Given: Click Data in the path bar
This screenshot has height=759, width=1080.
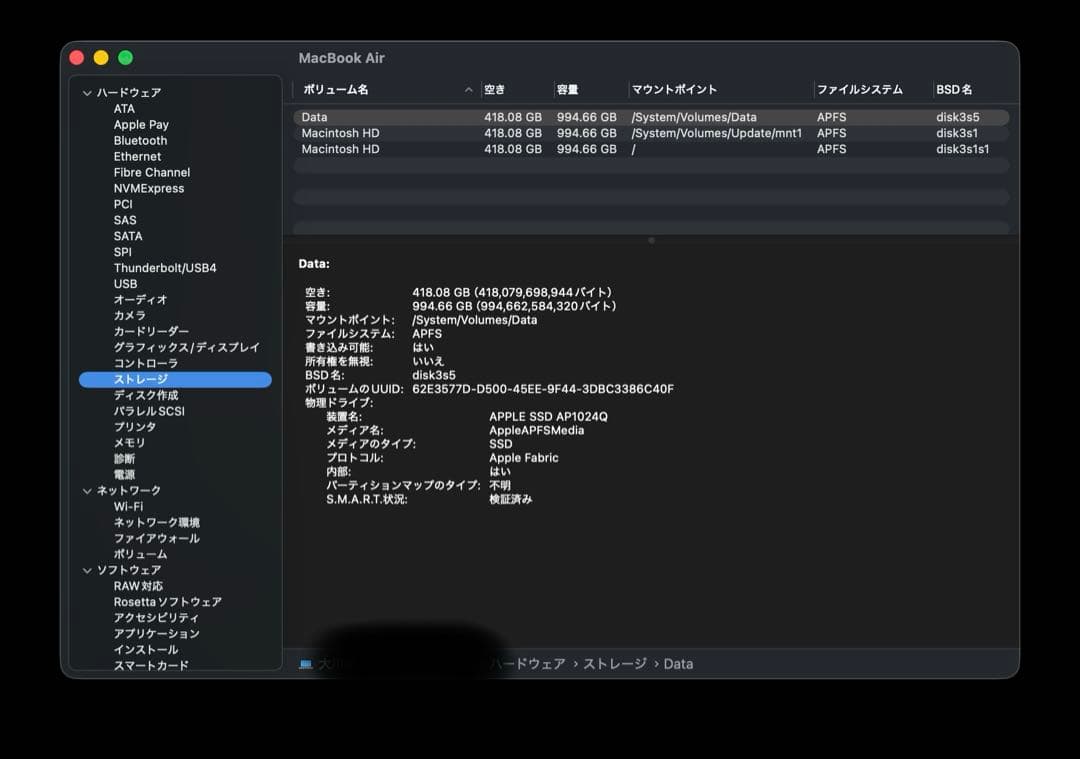Looking at the screenshot, I should (678, 664).
